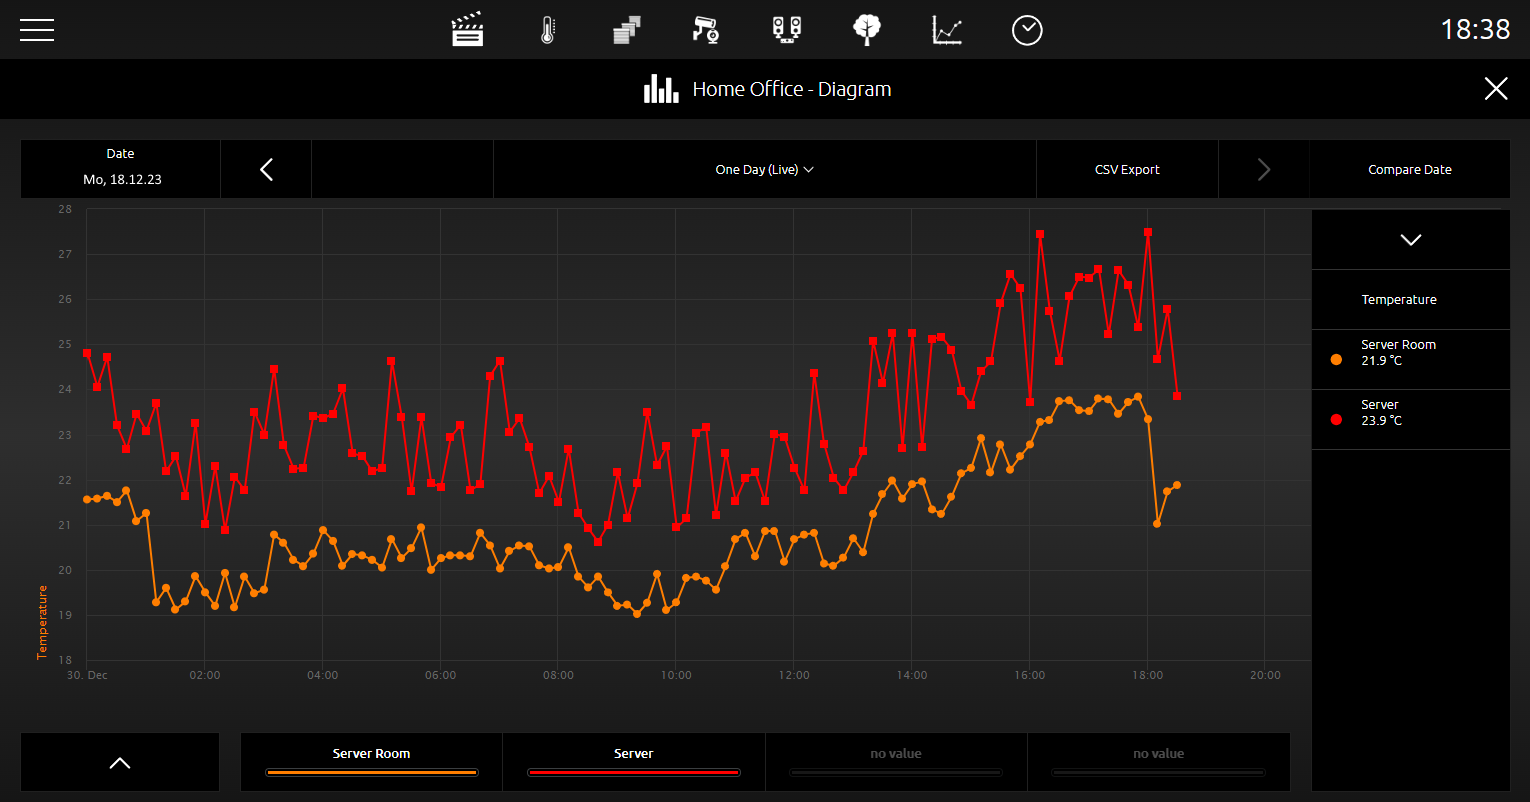
Task: Click the orange Server Room legend dot
Action: 1337,359
